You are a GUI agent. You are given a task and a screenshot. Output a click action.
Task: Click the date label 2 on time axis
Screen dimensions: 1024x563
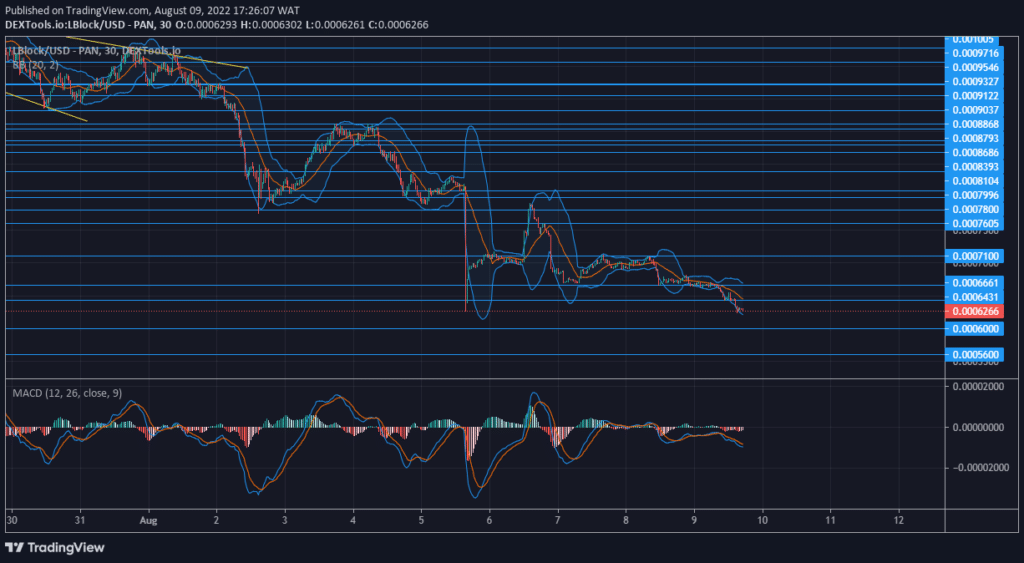coord(216,521)
